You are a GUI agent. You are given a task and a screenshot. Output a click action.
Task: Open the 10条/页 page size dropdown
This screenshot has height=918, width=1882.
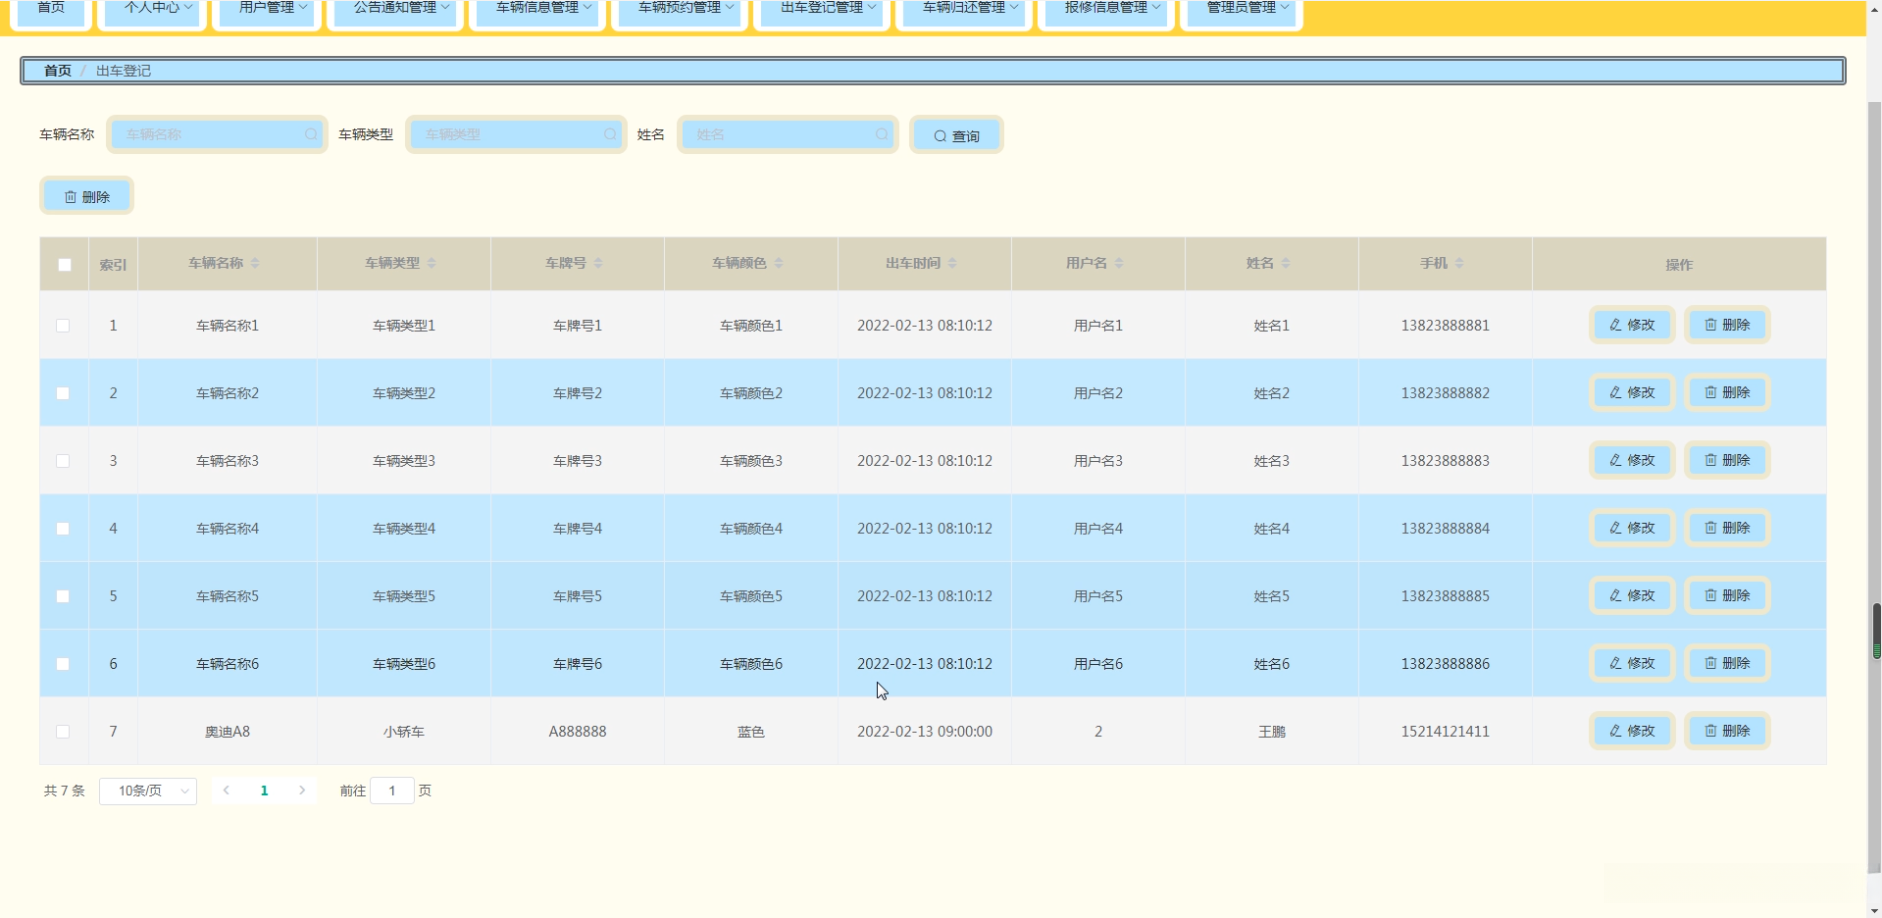tap(148, 791)
